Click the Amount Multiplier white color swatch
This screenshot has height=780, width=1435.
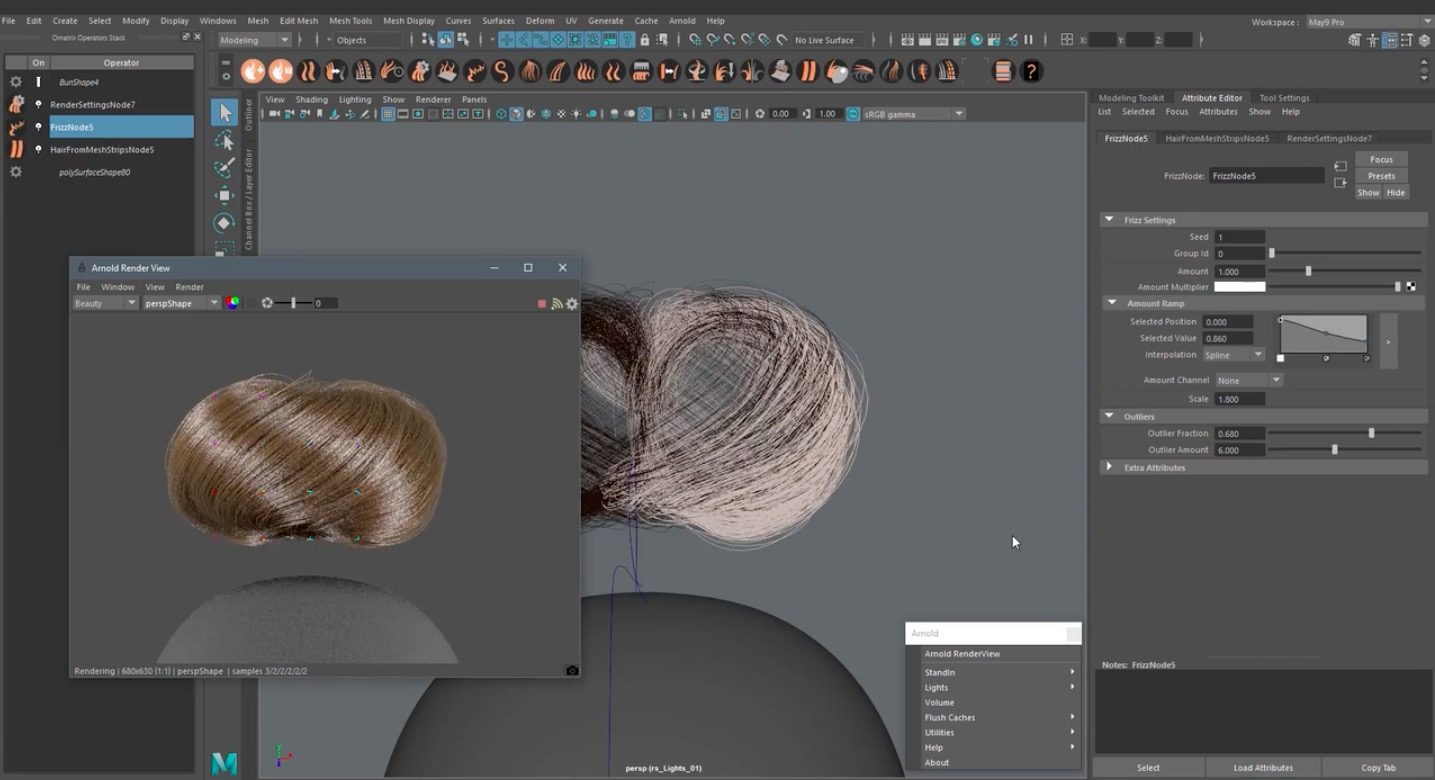(1239, 287)
